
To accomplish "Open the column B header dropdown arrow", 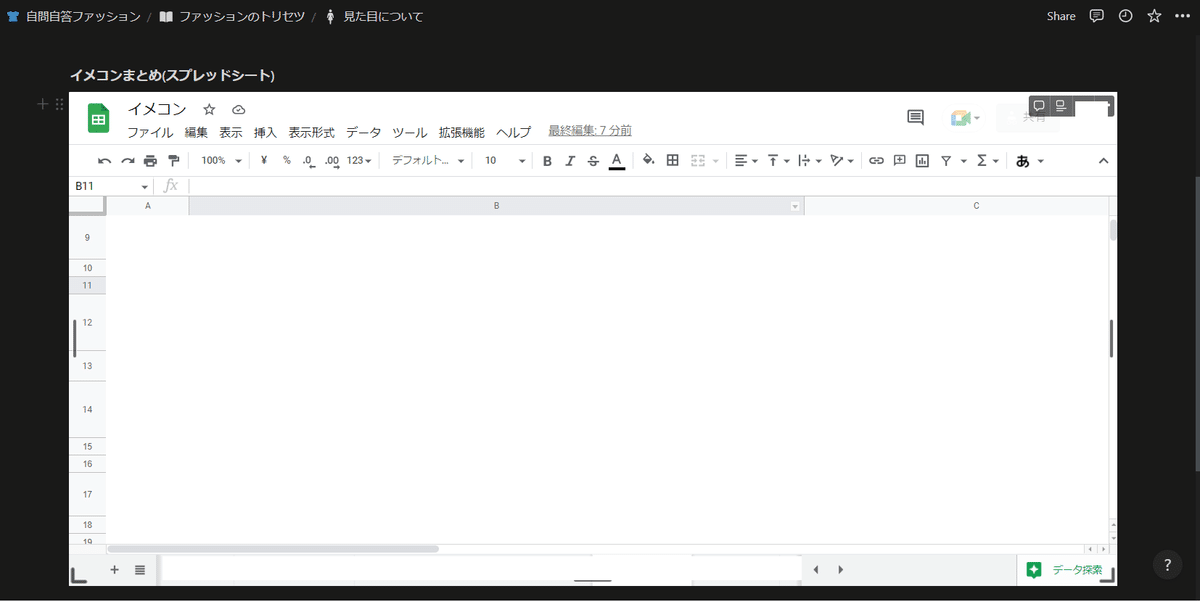I will (x=796, y=206).
